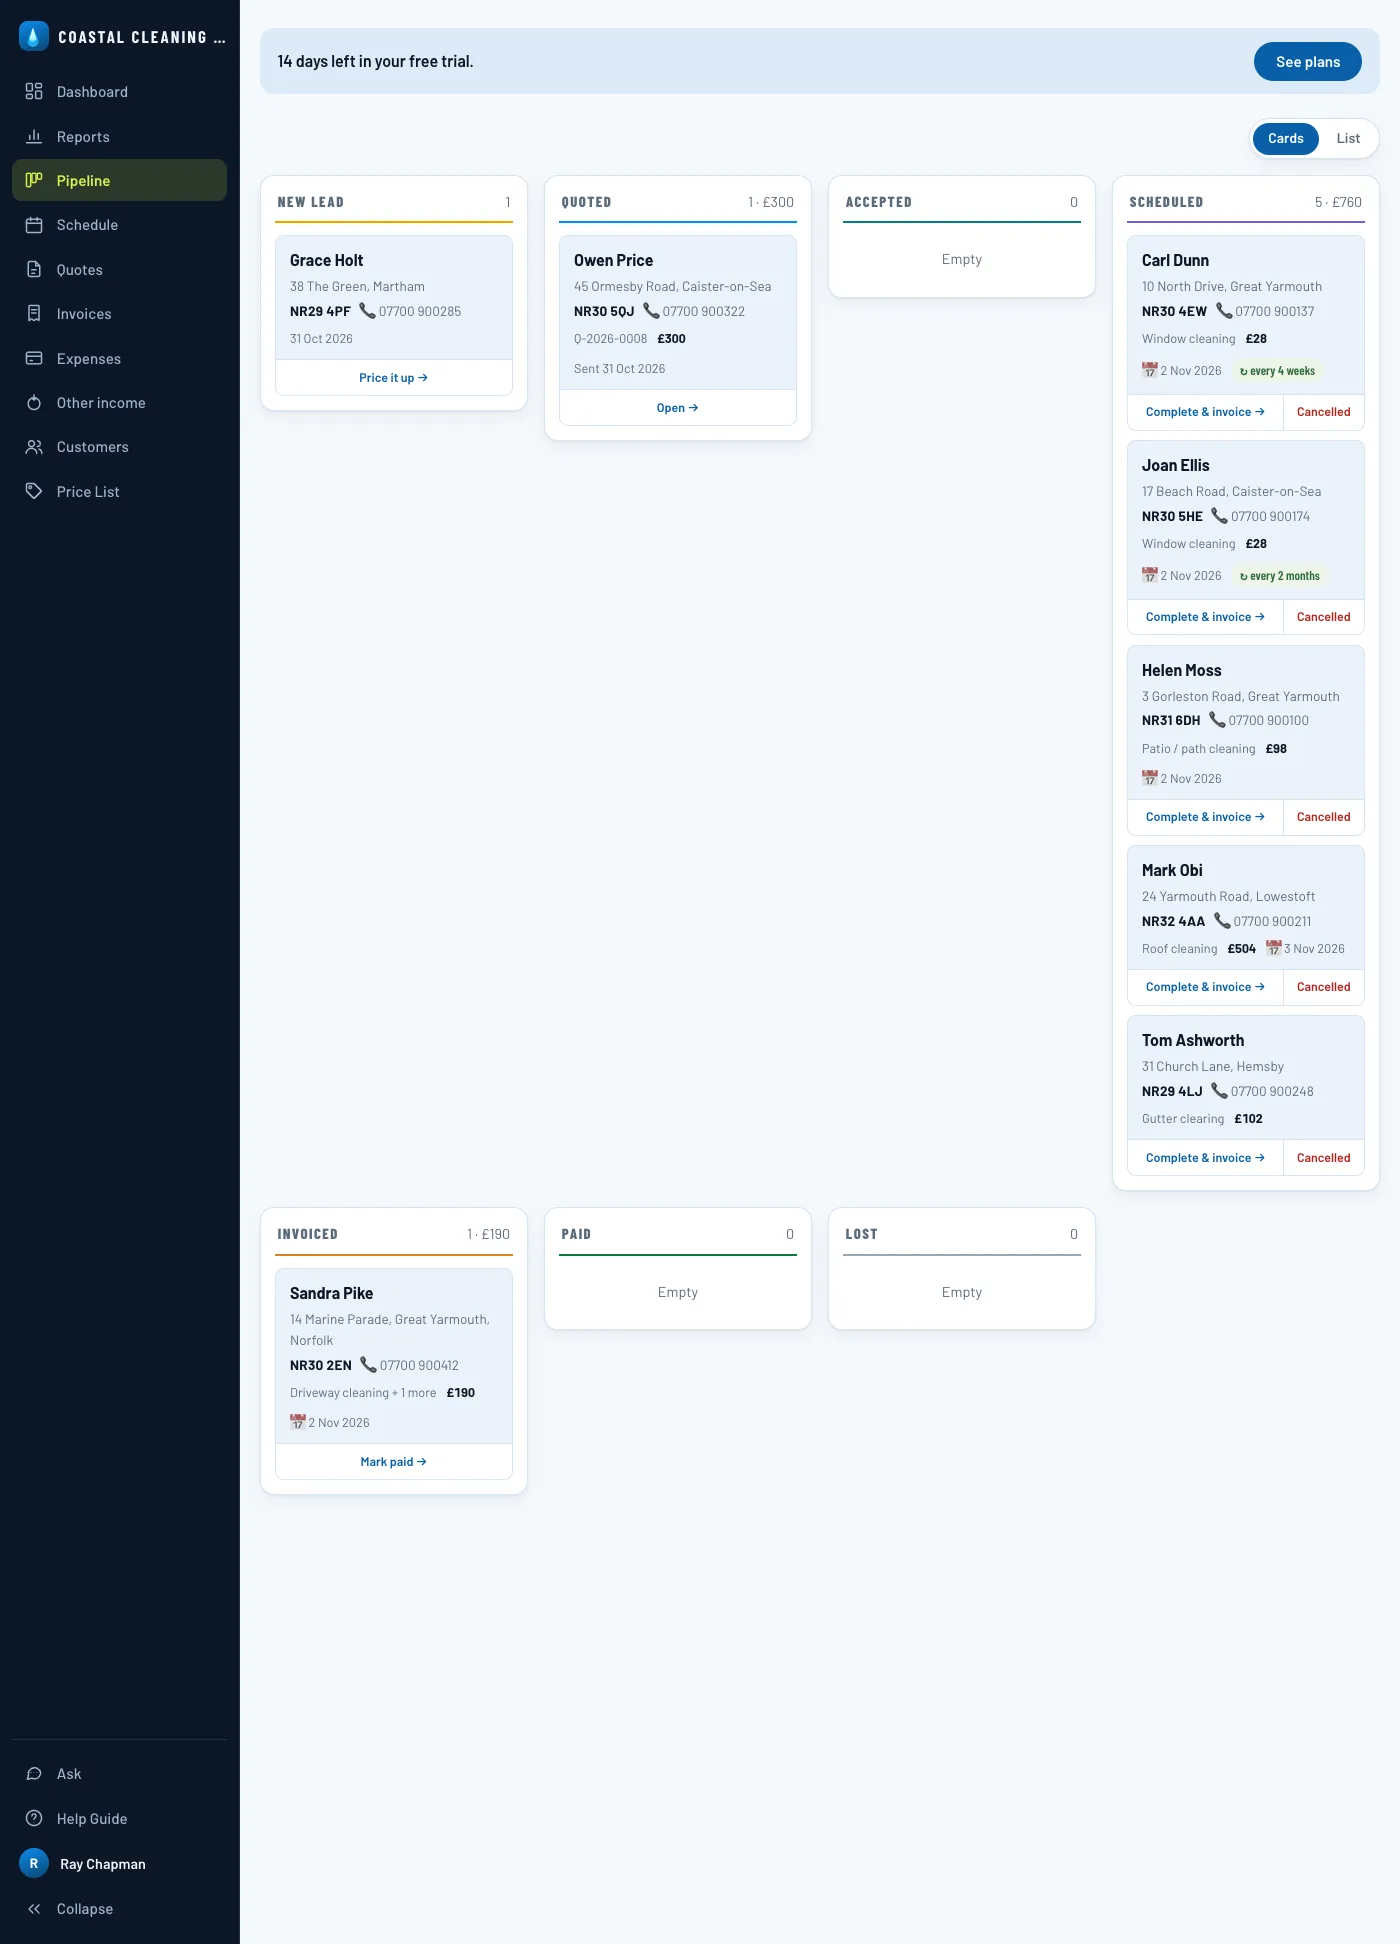The height and width of the screenshot is (1944, 1400).
Task: Click the Coastal Cleaning water drop logo
Action: (34, 37)
